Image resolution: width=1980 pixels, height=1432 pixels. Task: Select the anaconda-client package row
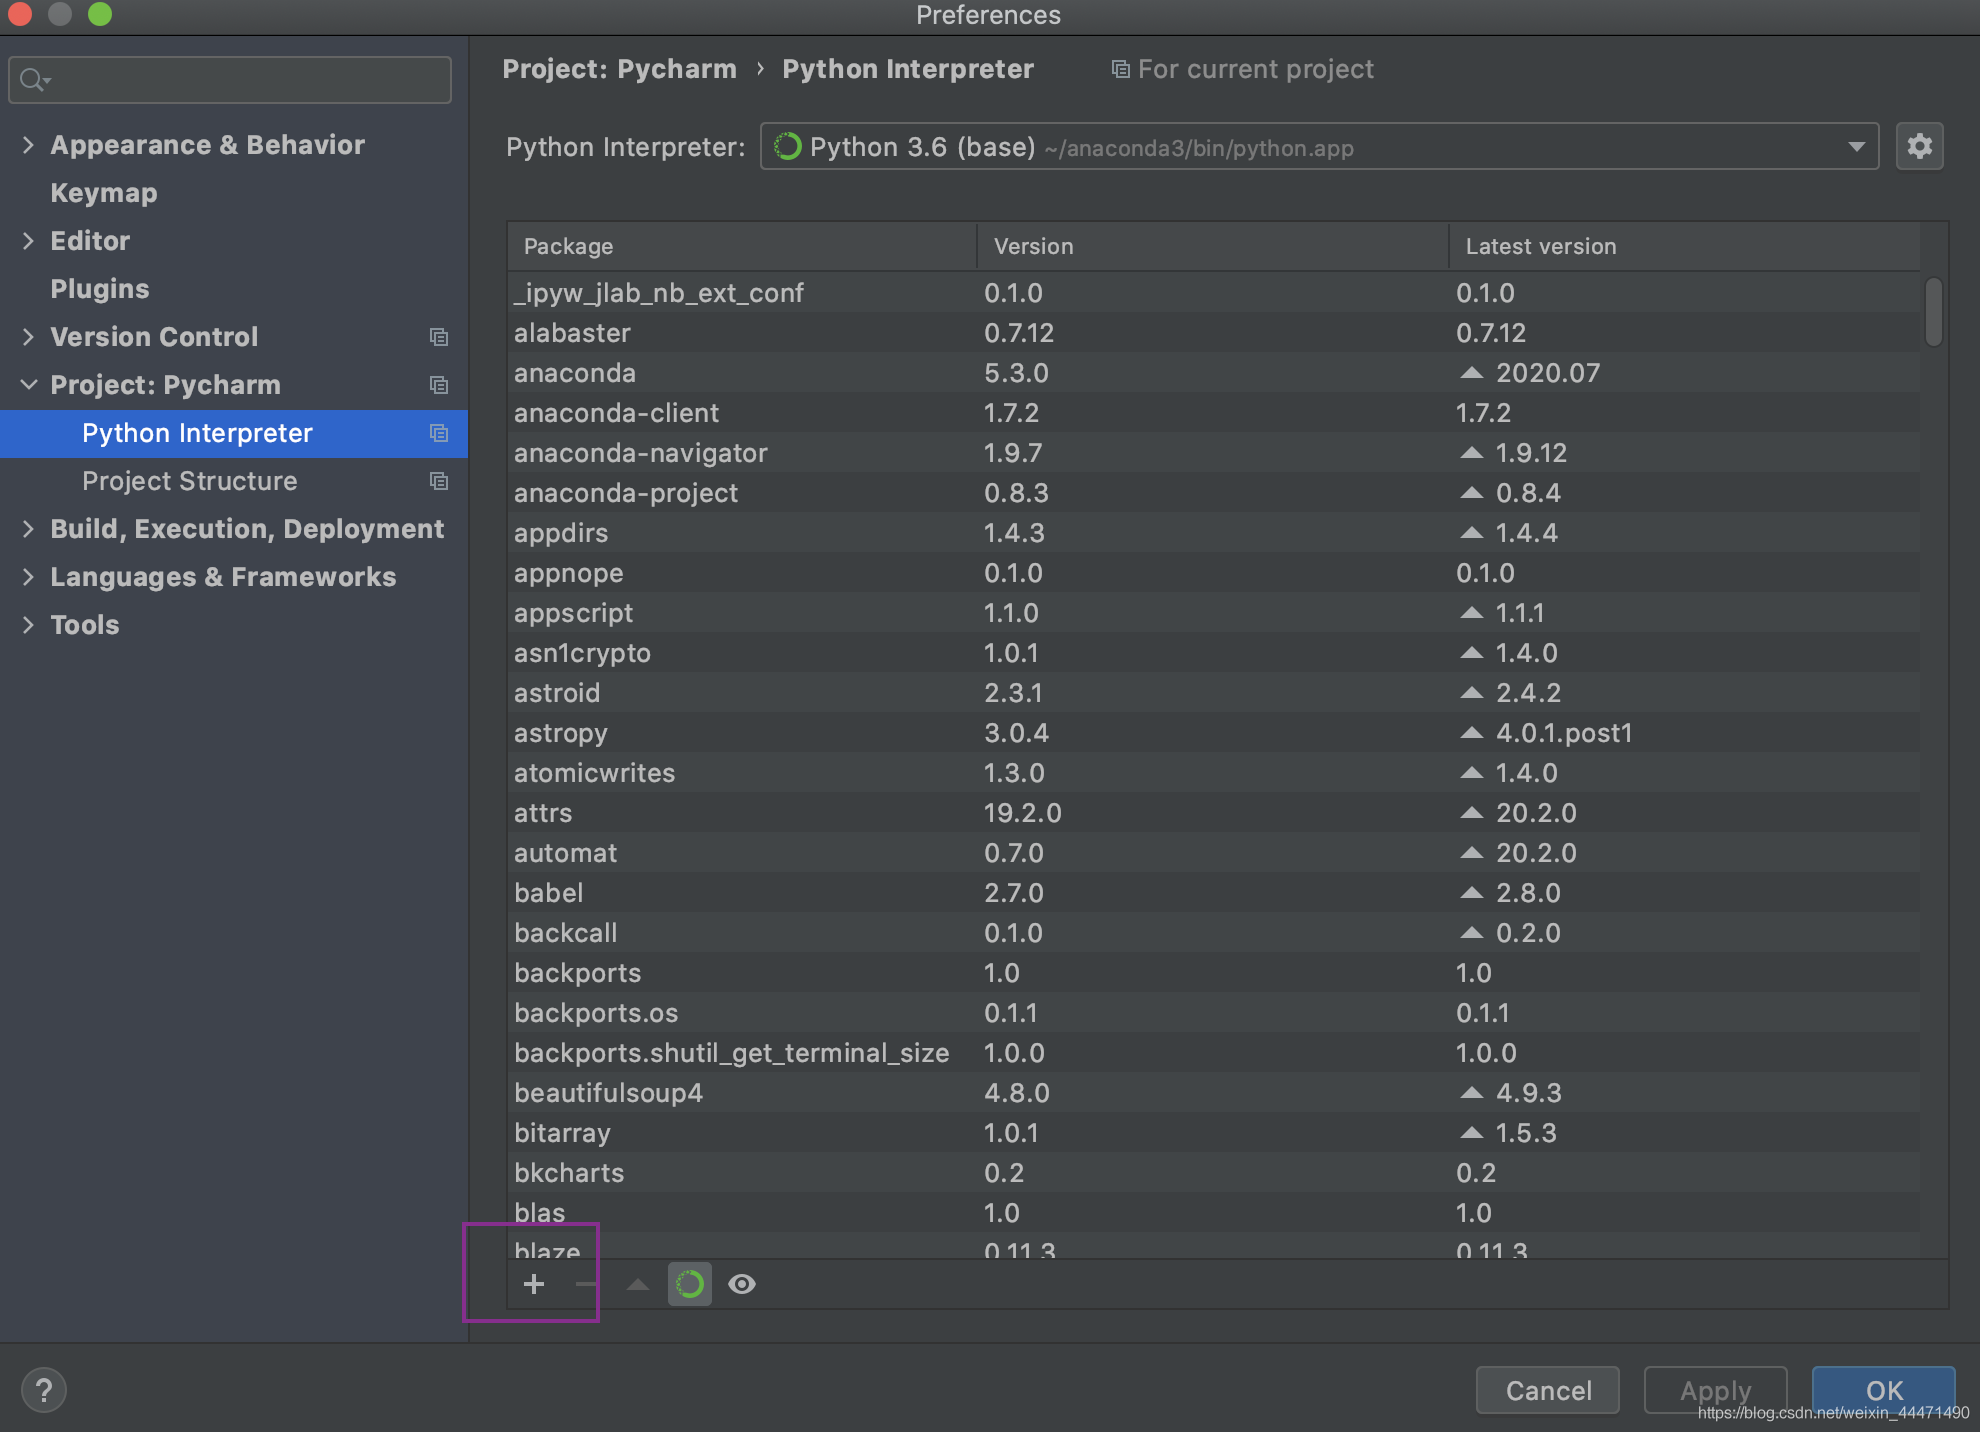[x=1214, y=413]
